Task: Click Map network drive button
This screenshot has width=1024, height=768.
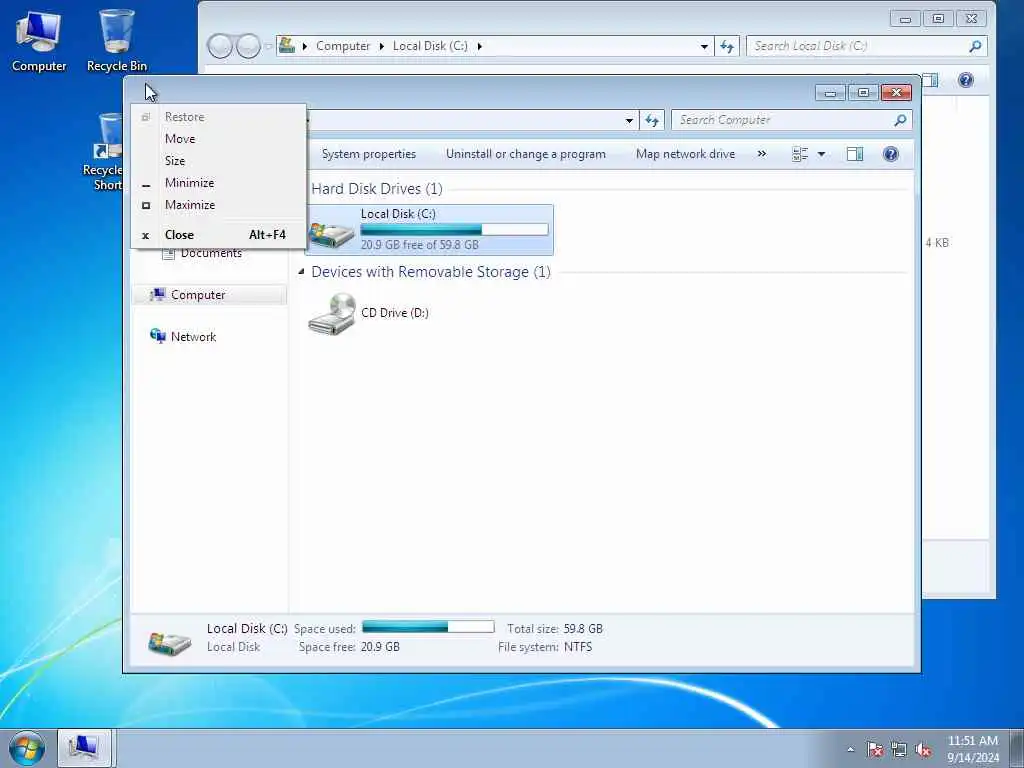Action: click(685, 154)
